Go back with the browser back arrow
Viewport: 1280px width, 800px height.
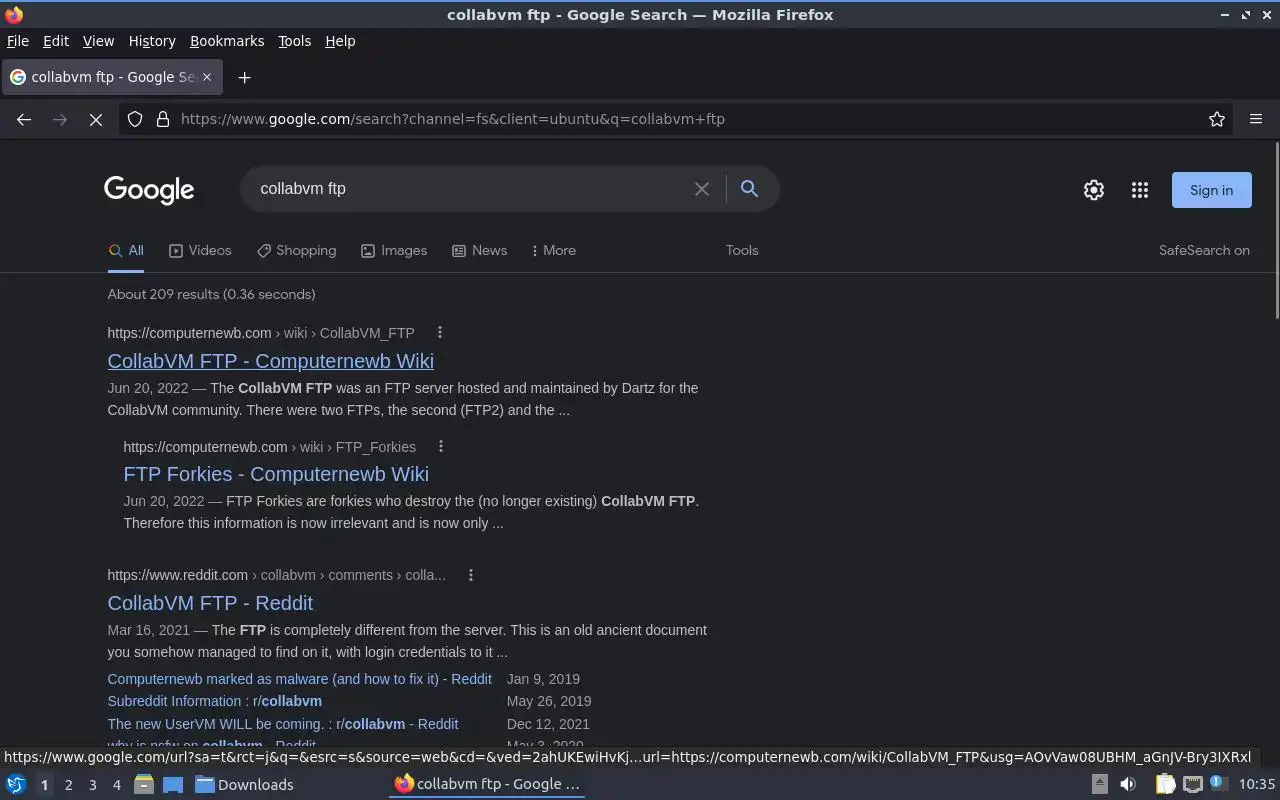pyautogui.click(x=24, y=119)
